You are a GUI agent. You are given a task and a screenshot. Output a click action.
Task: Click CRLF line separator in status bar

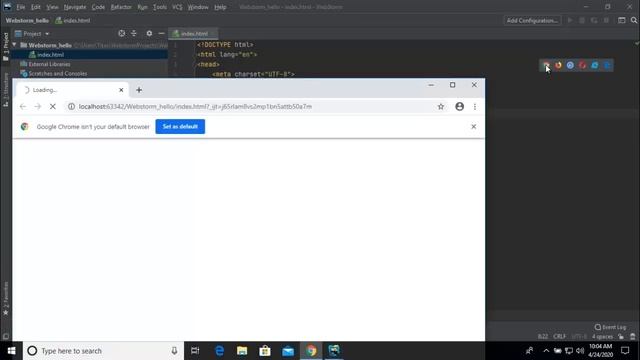(x=560, y=336)
